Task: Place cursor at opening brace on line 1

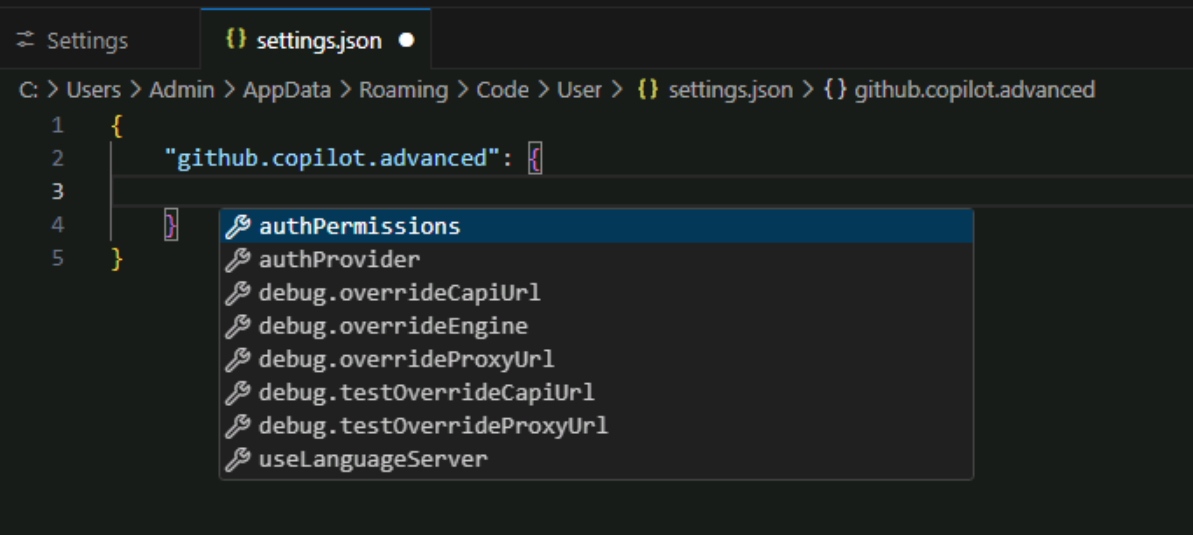Action: (117, 126)
